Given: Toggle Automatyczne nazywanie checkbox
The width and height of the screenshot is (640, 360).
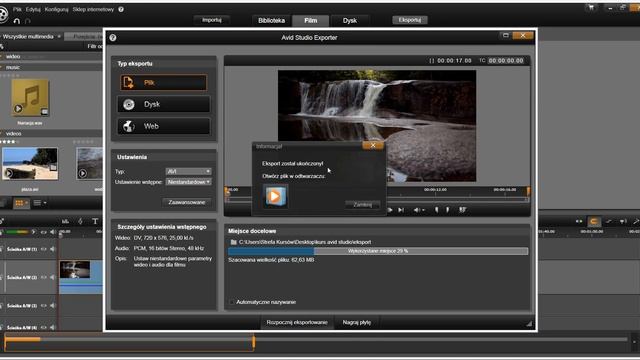Looking at the screenshot, I should tap(232, 302).
